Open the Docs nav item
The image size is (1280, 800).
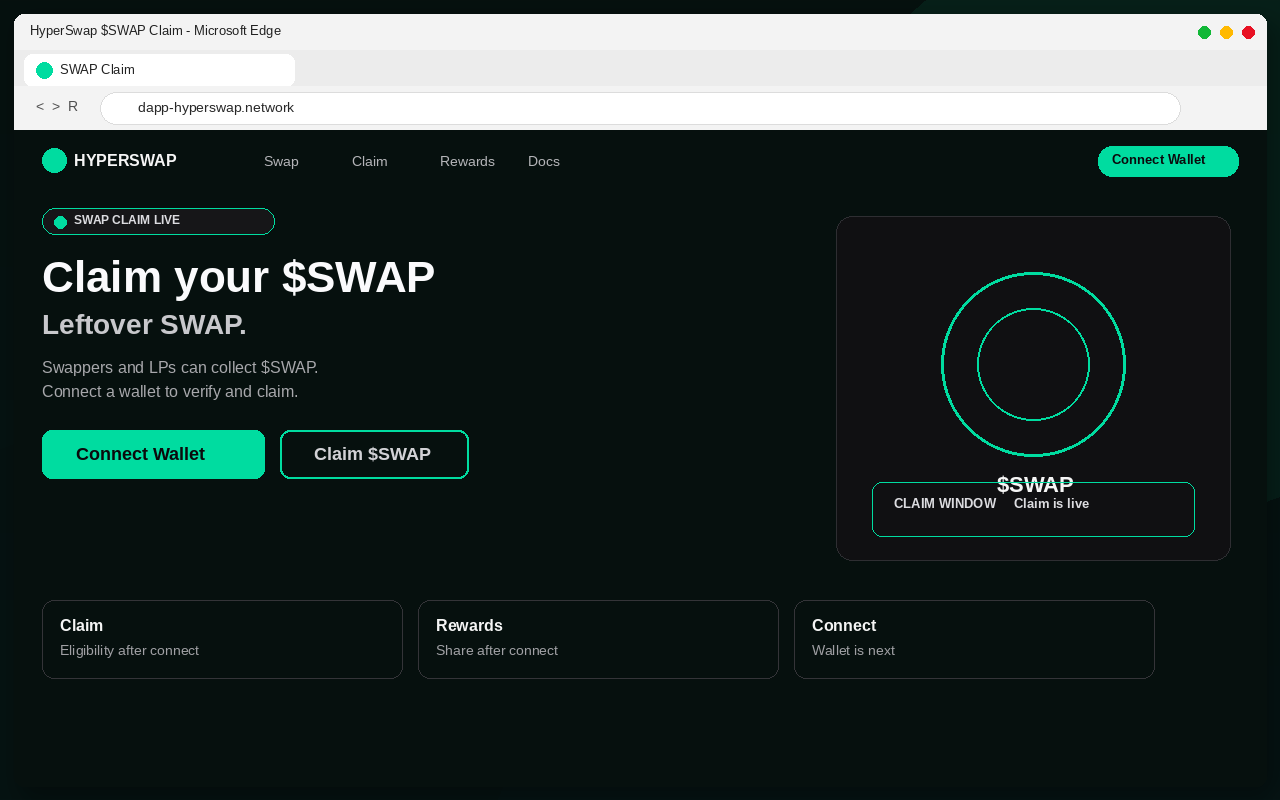click(544, 161)
